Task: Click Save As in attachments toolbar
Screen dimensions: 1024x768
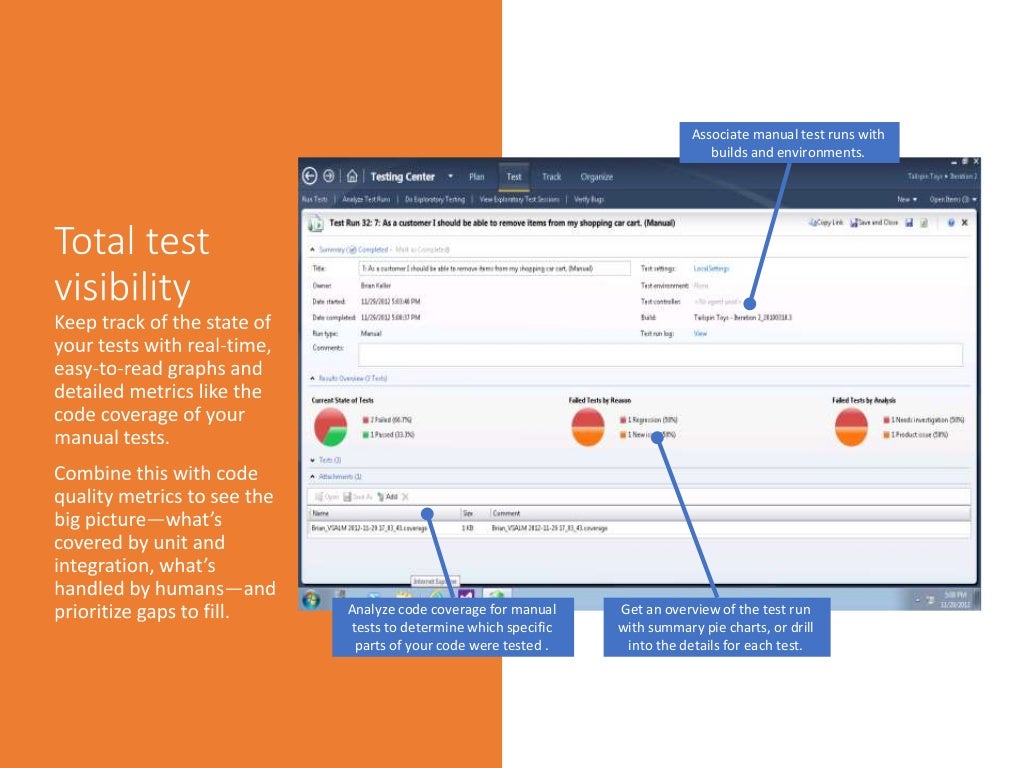Action: tap(358, 497)
